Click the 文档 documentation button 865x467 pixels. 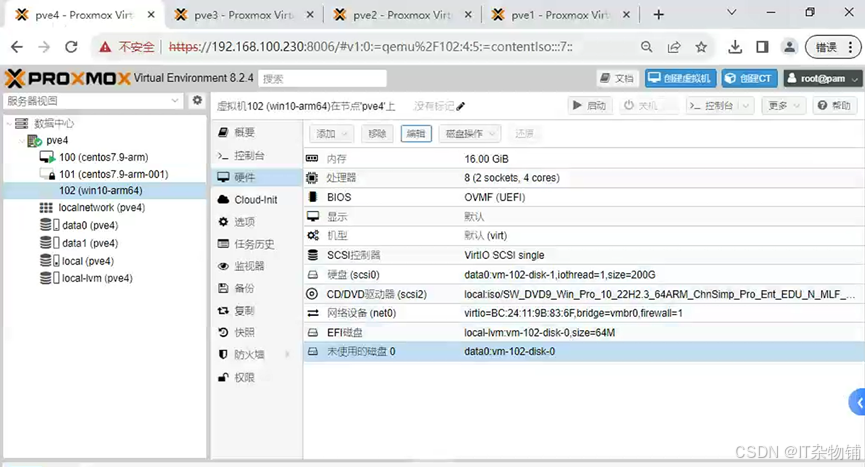617,78
